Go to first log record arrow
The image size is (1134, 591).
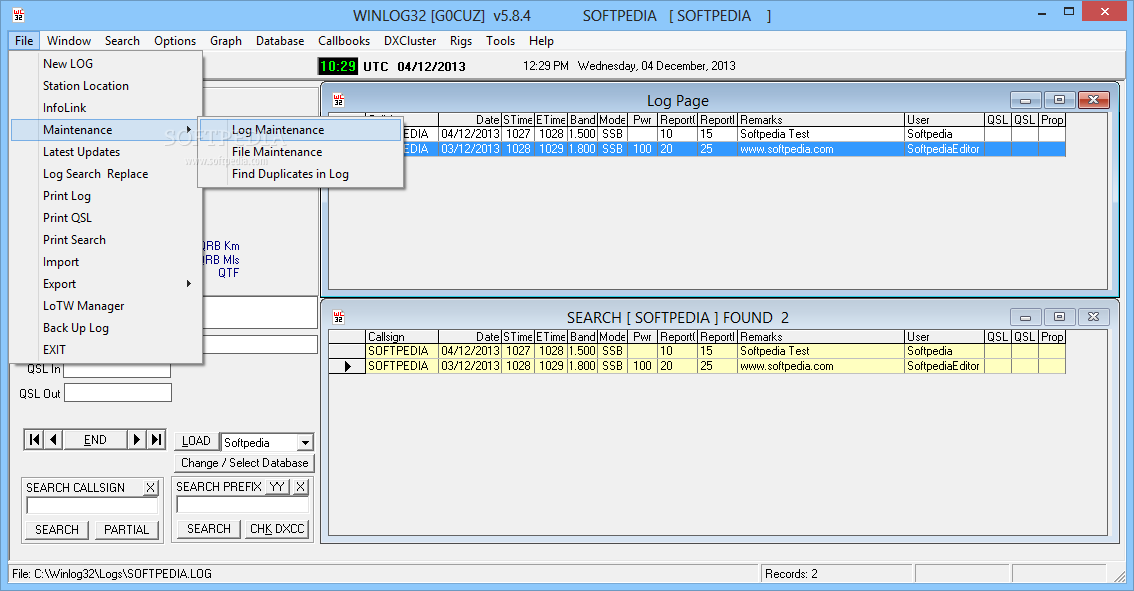point(34,439)
